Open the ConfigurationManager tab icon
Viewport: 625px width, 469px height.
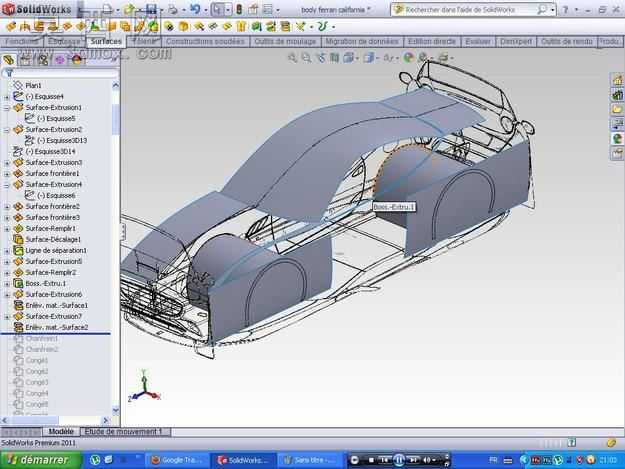click(43, 60)
